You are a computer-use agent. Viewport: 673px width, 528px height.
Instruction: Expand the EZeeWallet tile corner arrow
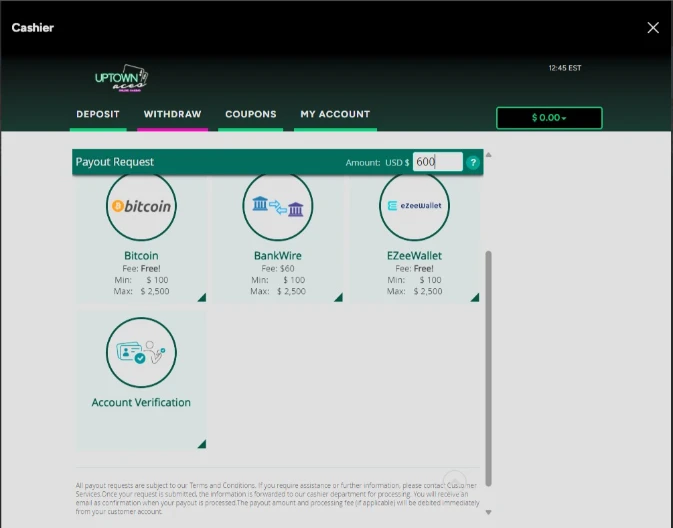(475, 297)
